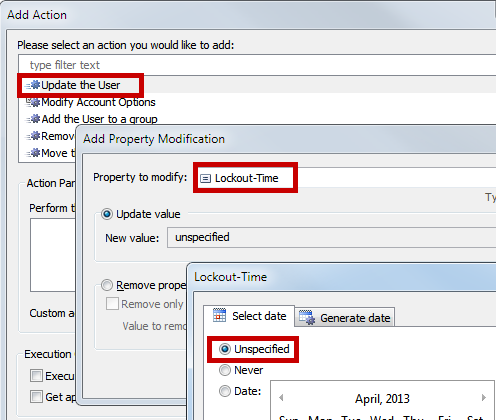Select the Update value radio button
This screenshot has width=496, height=420.
pos(107,214)
